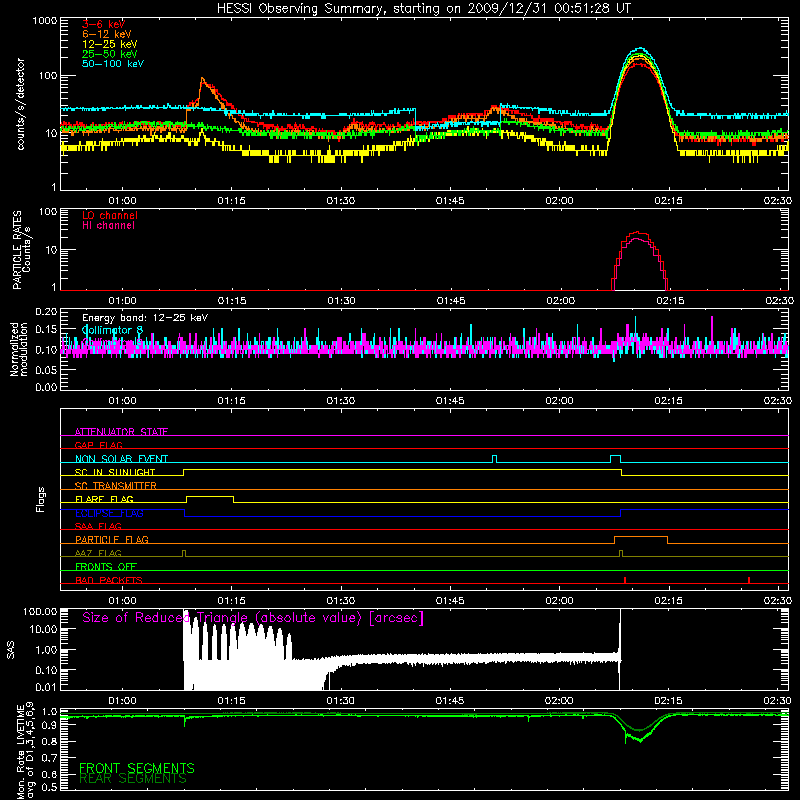The width and height of the screenshot is (800, 800).
Task: Click the LO channel legend label
Action: [x=110, y=215]
